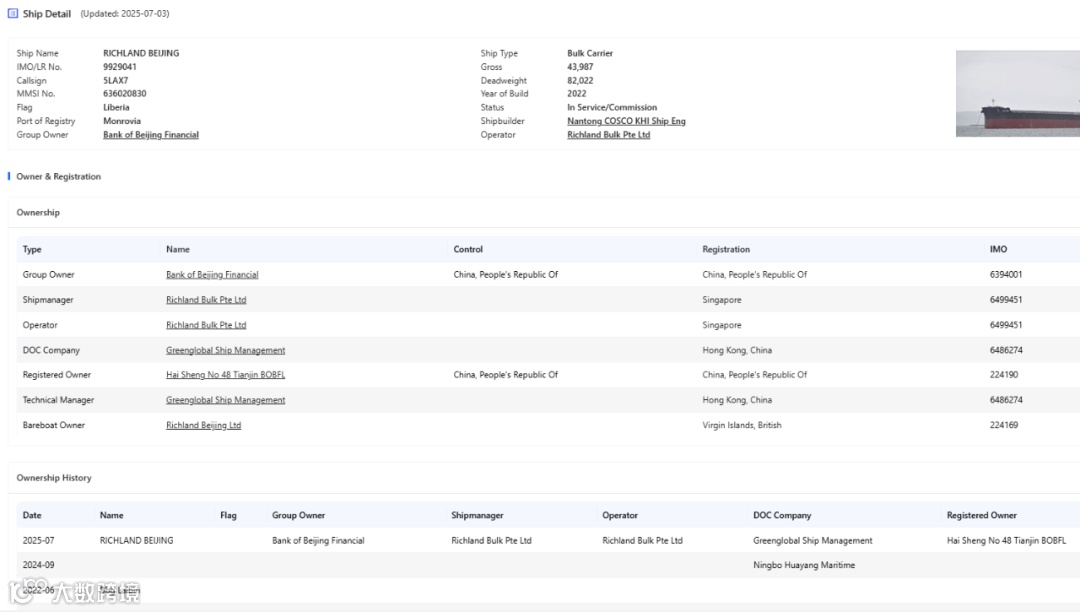Select year of build 2022

[577, 94]
